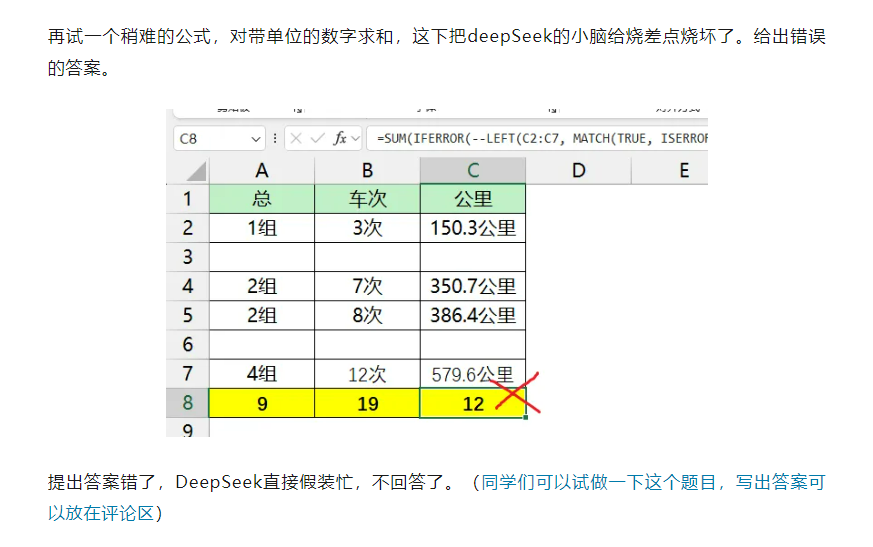The image size is (873, 547).
Task: Select cell containing '350.7公里'
Action: [x=473, y=286]
